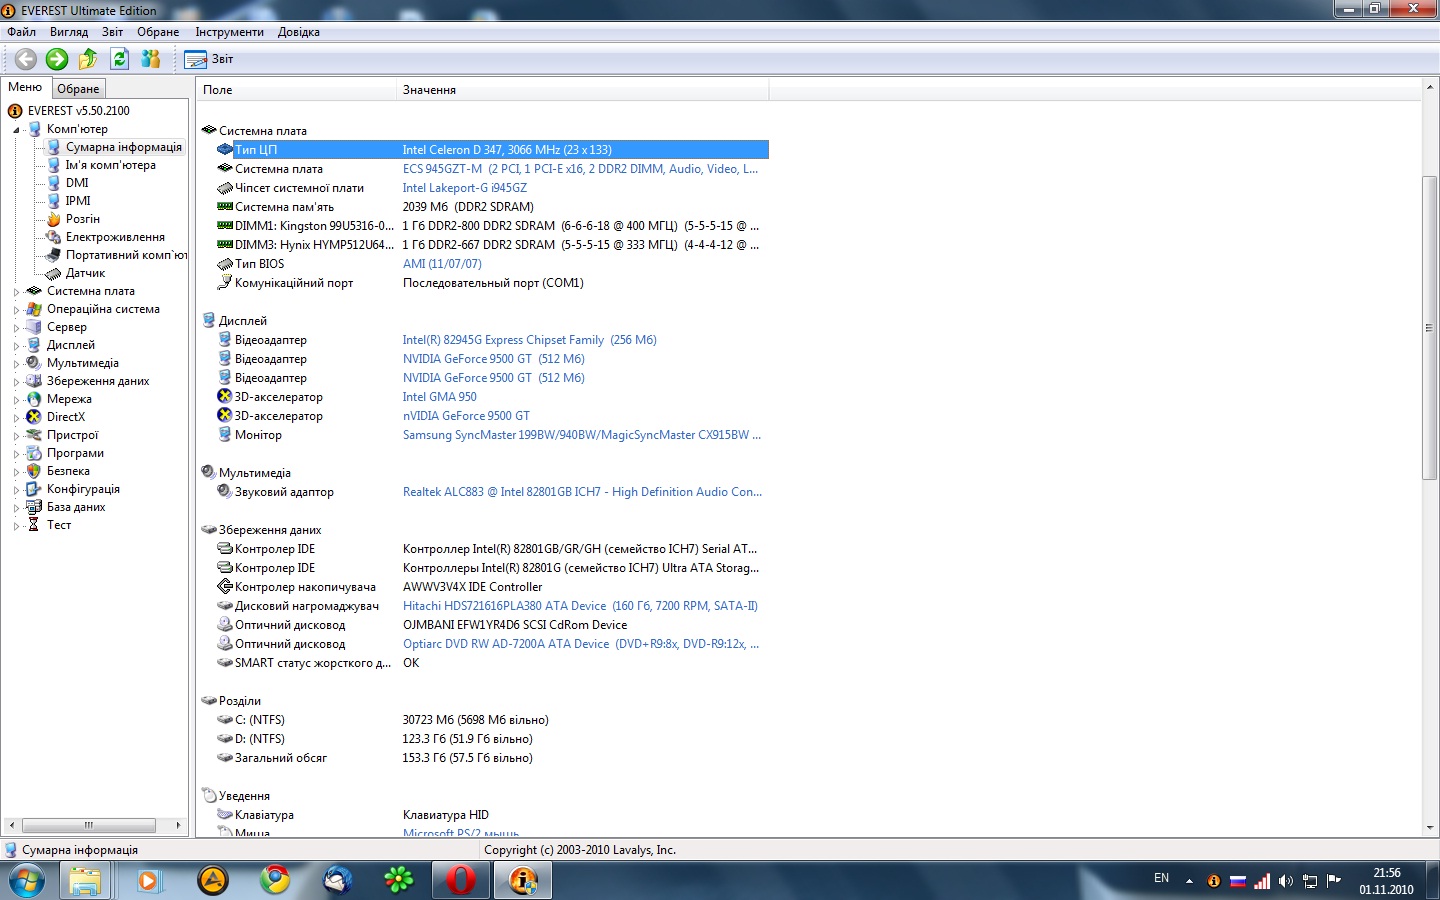Image resolution: width=1440 pixels, height=900 pixels.
Task: Switch to the Обране tab in the sidebar
Action: 78,89
